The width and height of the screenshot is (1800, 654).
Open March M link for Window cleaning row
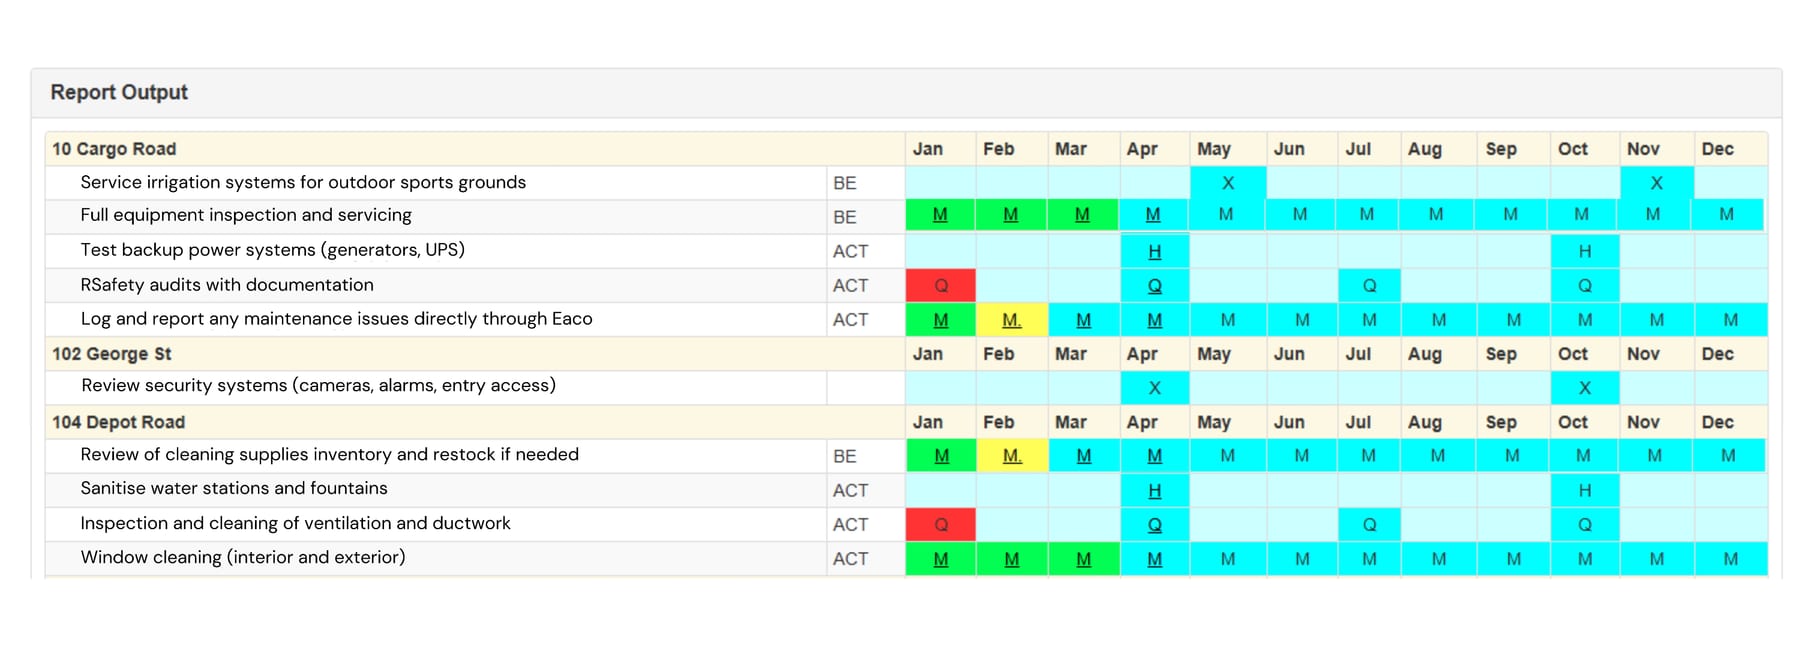click(x=1084, y=559)
